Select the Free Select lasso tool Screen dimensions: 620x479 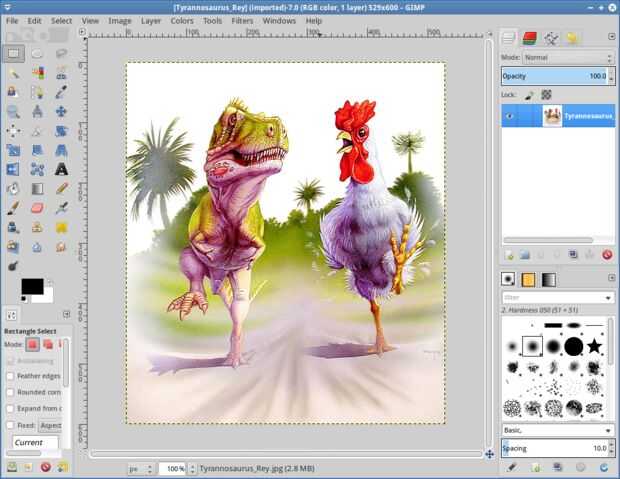click(x=61, y=53)
